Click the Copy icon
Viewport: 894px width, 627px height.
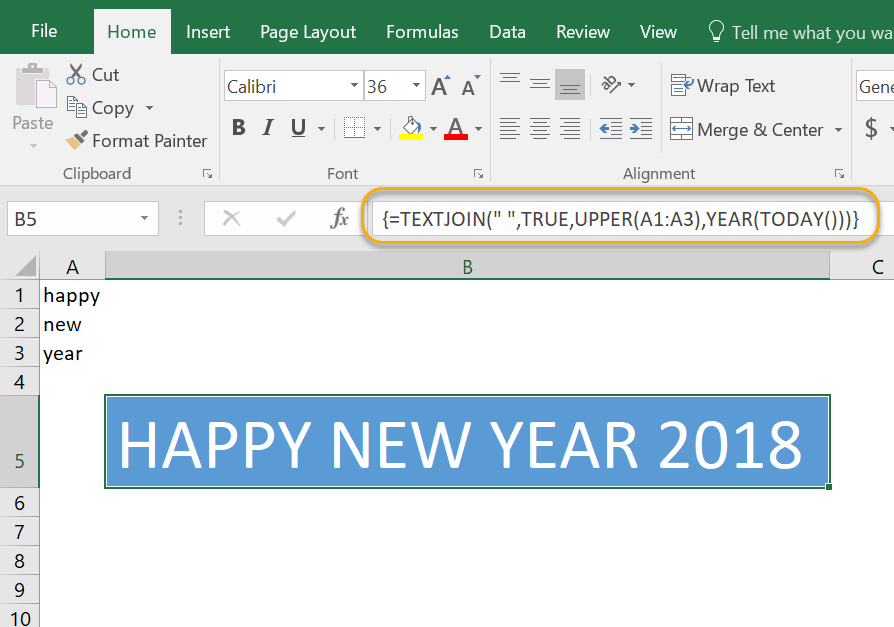(77, 107)
